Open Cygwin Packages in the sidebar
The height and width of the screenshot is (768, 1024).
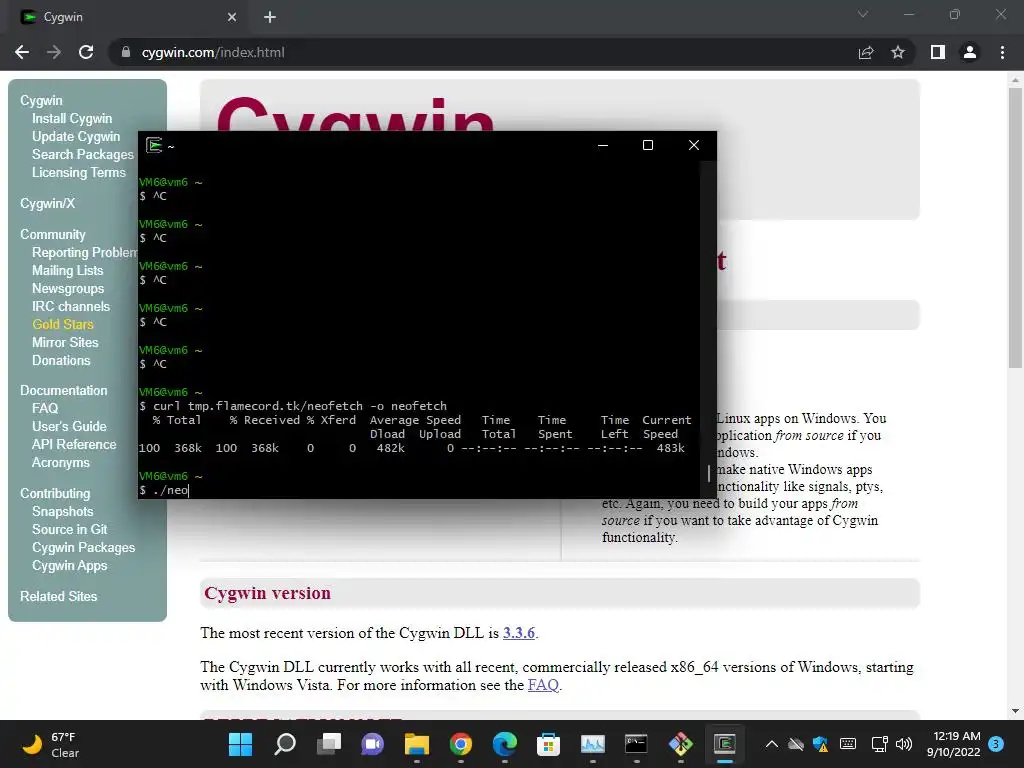point(84,547)
